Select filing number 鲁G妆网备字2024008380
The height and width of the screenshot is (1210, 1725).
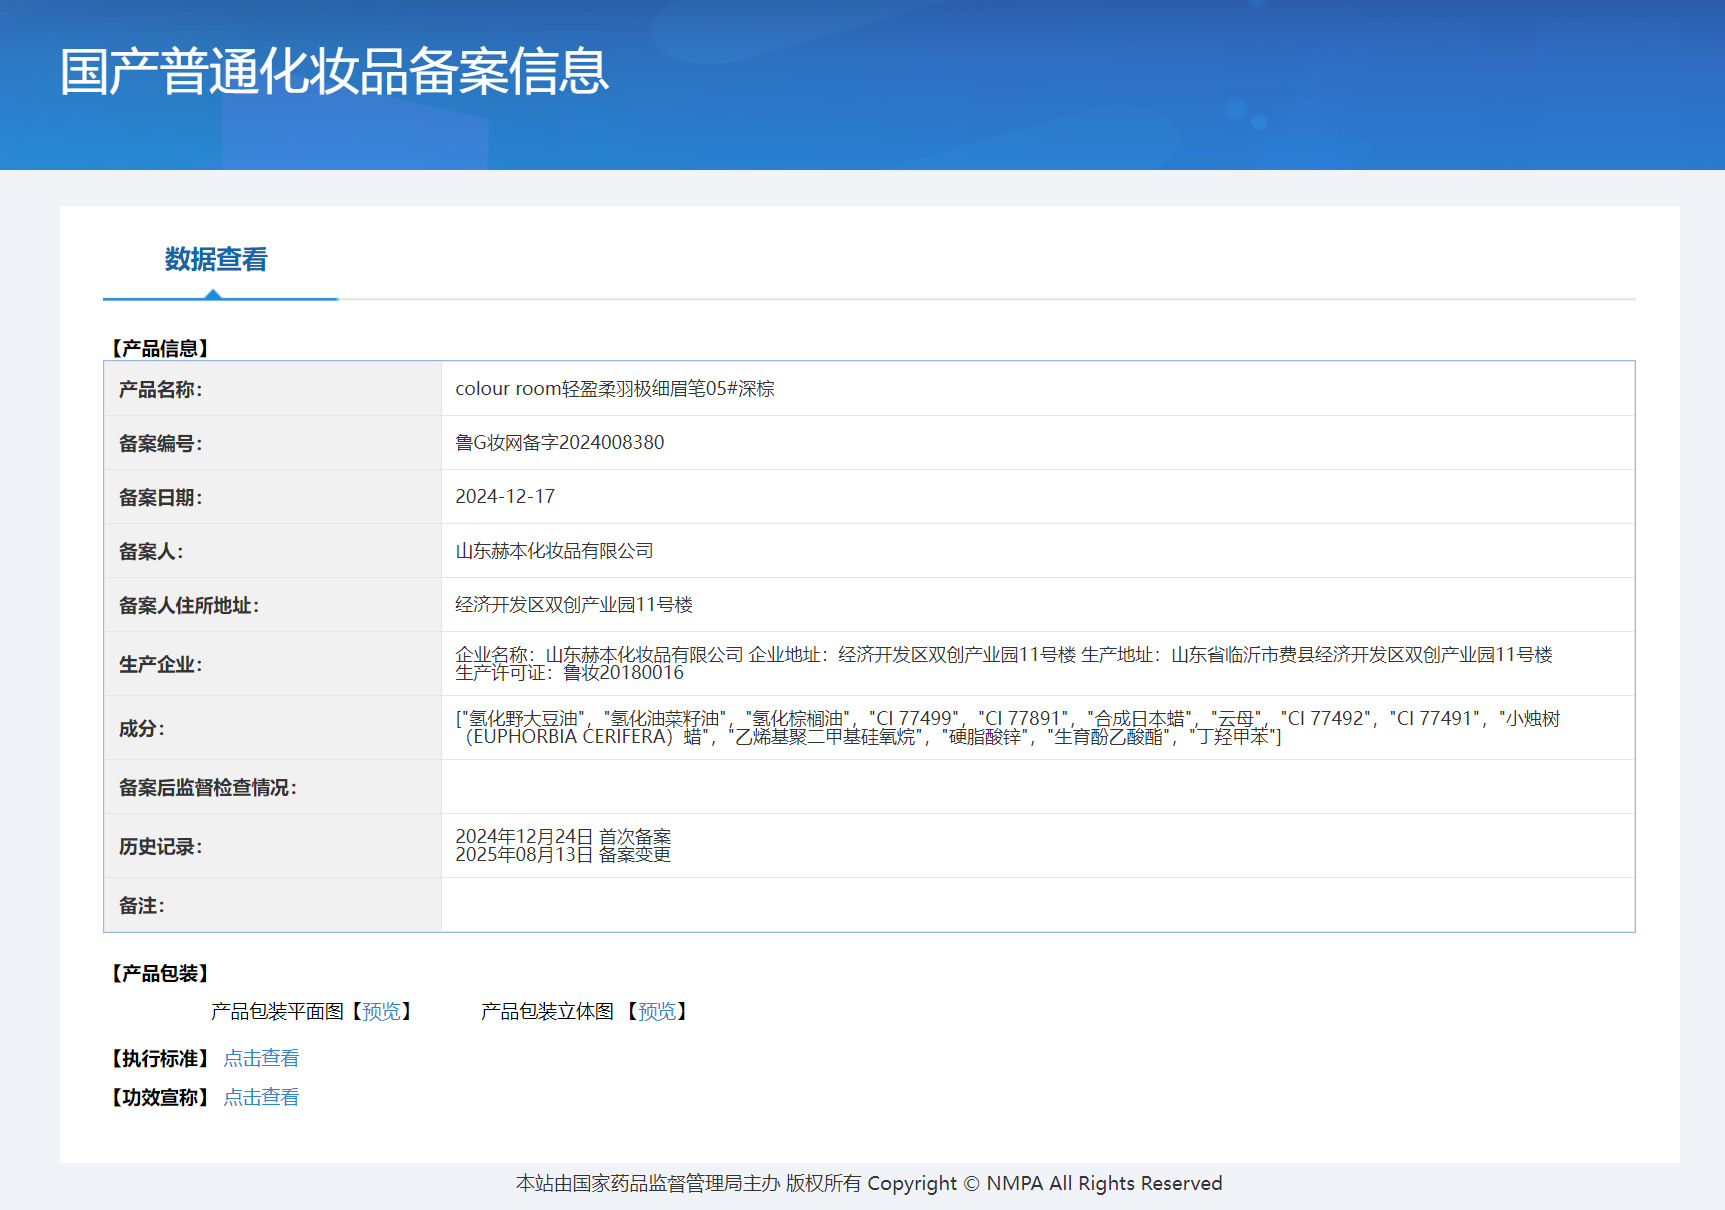pos(560,443)
